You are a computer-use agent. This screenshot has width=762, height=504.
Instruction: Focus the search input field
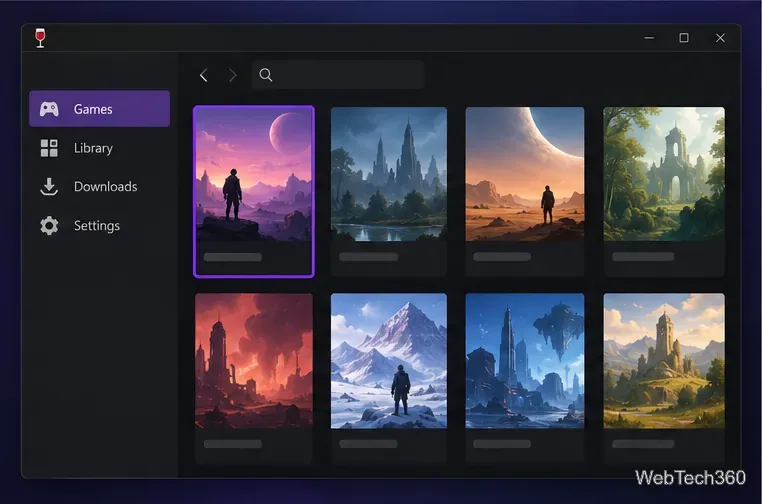pyautogui.click(x=338, y=75)
